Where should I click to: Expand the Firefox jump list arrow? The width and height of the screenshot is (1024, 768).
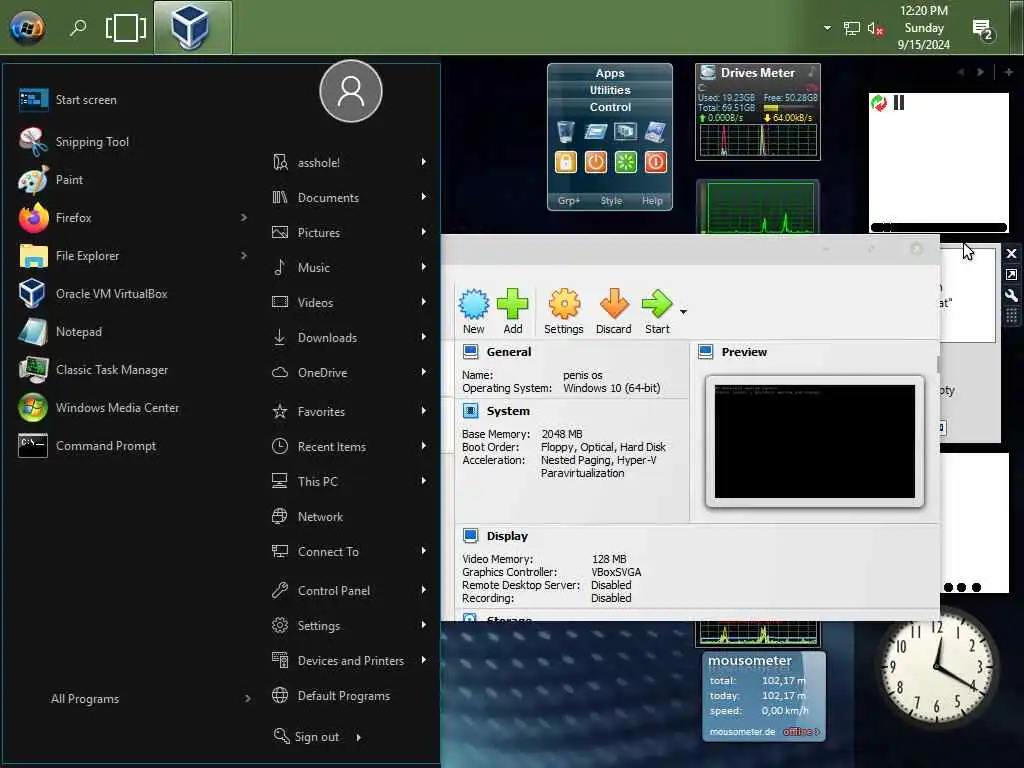(244, 217)
